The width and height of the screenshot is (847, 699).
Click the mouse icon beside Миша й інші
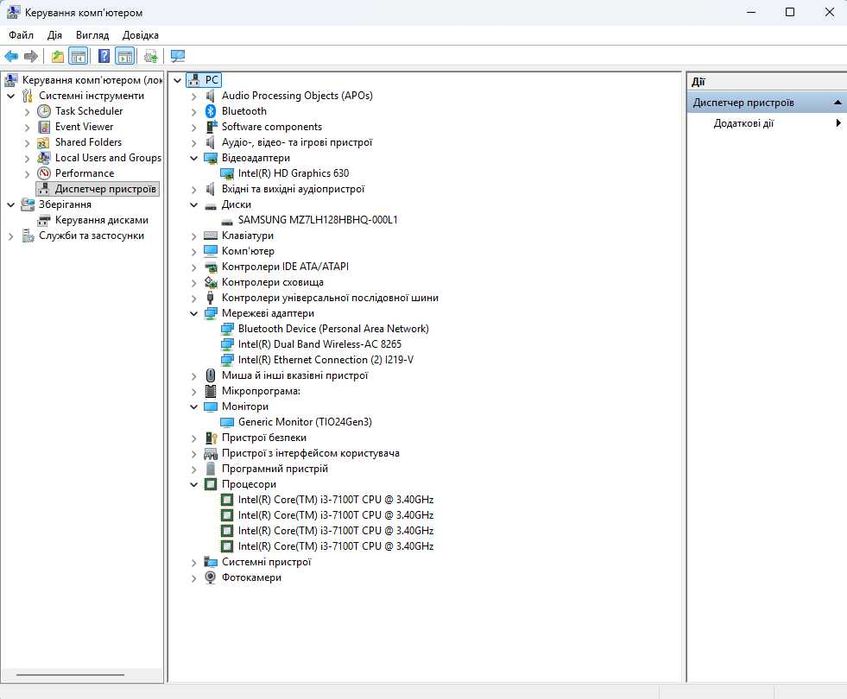[x=211, y=375]
